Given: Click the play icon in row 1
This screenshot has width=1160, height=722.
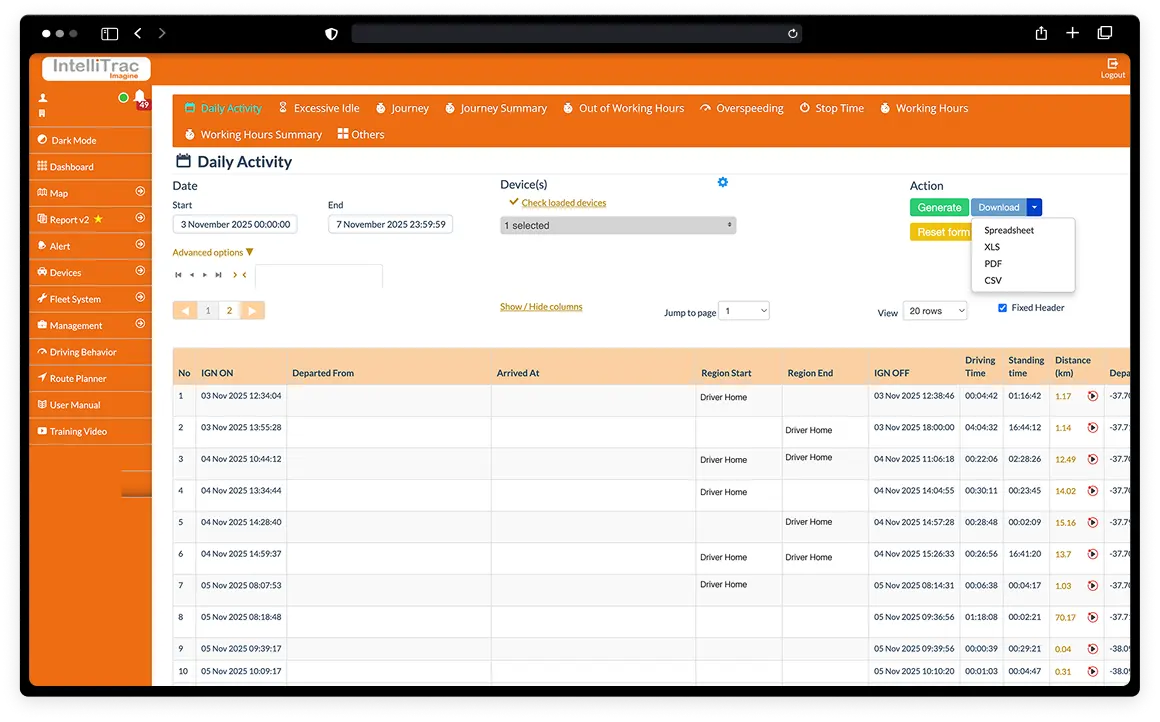Looking at the screenshot, I should pos(1092,396).
